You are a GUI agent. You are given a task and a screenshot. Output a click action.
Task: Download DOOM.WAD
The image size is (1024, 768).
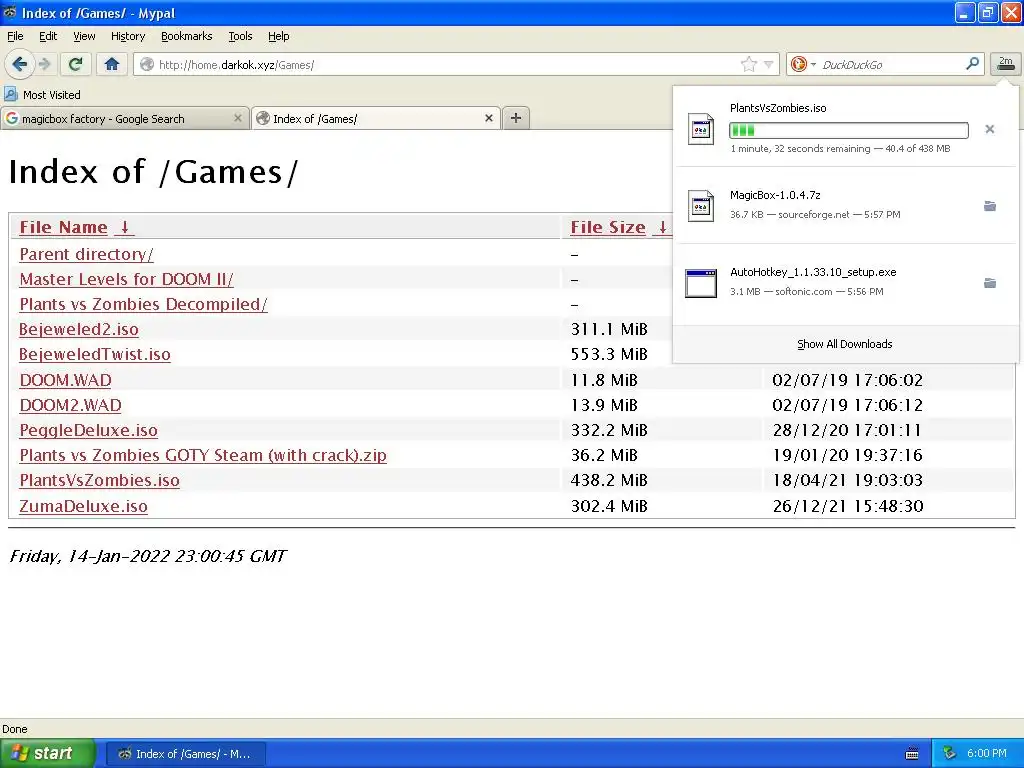[x=65, y=380]
